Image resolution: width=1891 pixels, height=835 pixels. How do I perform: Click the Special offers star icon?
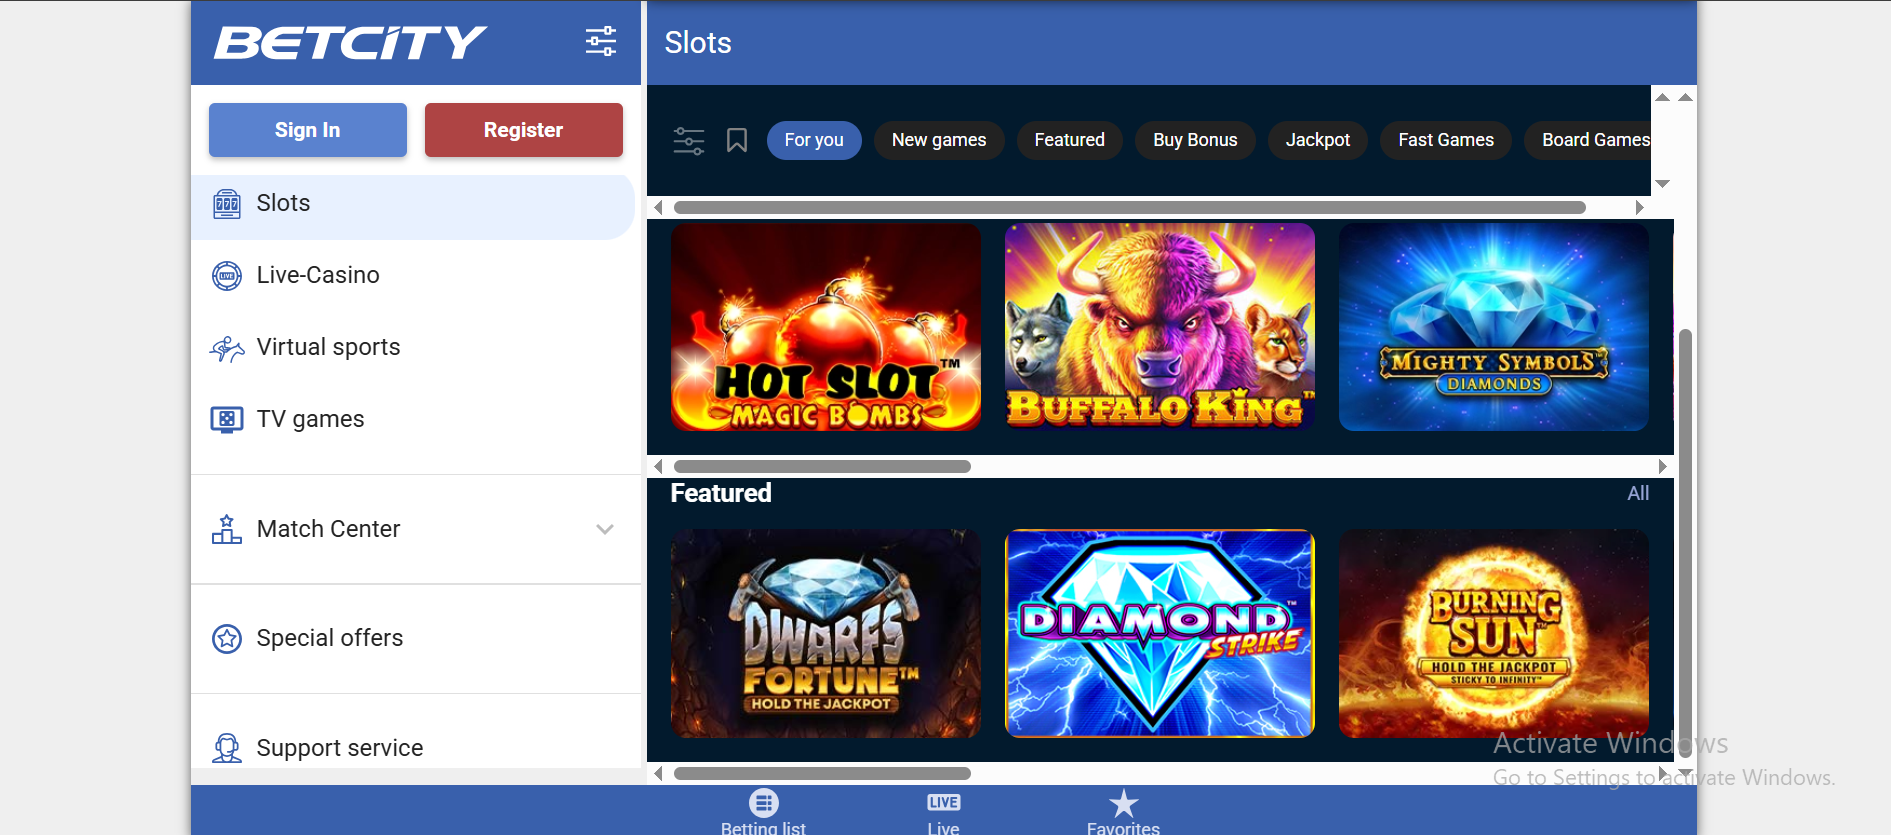[227, 638]
